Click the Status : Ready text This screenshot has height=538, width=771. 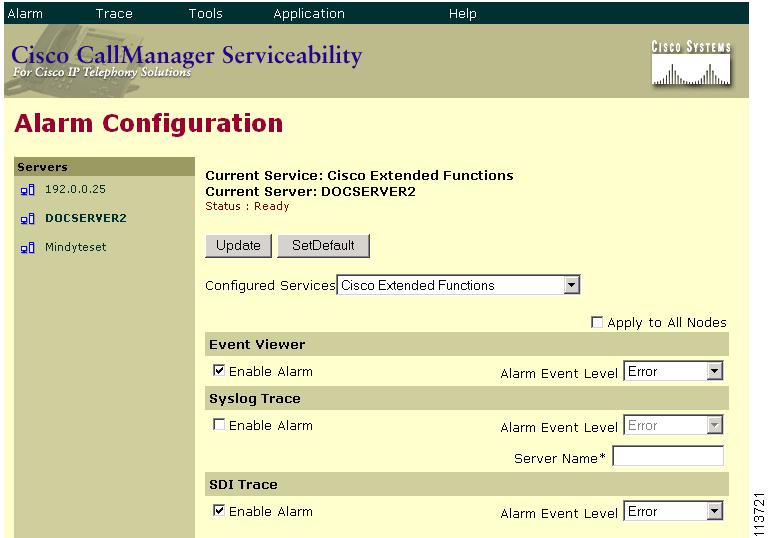247,206
